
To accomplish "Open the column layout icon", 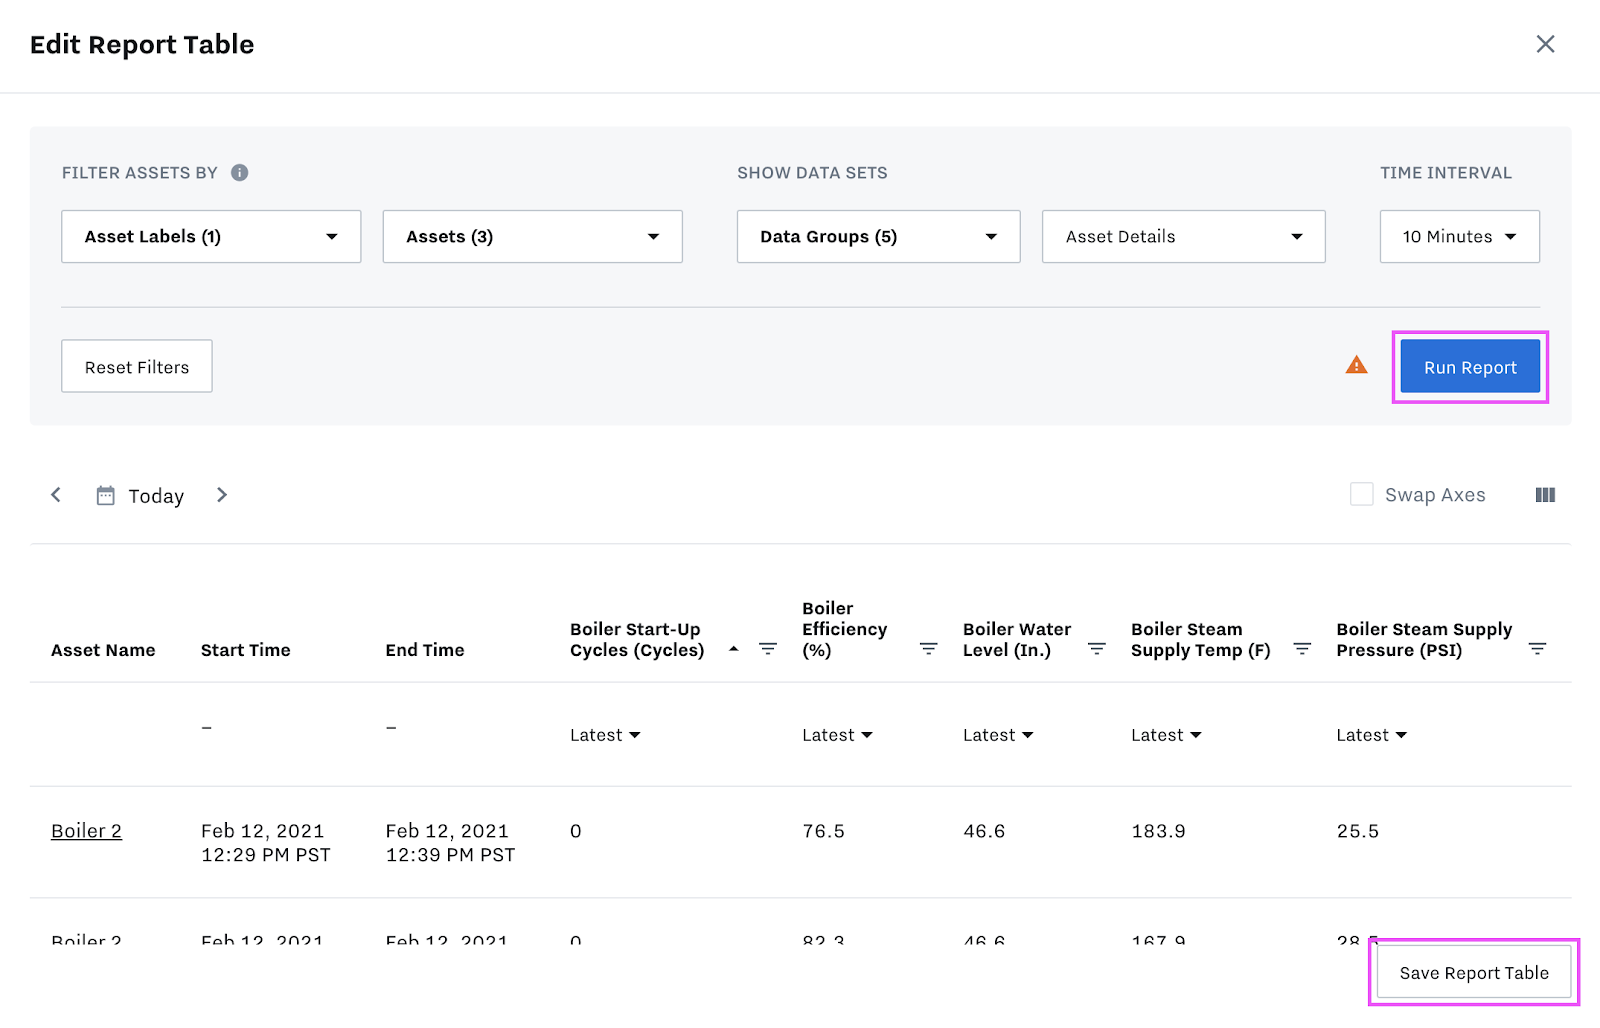I will 1545,495.
